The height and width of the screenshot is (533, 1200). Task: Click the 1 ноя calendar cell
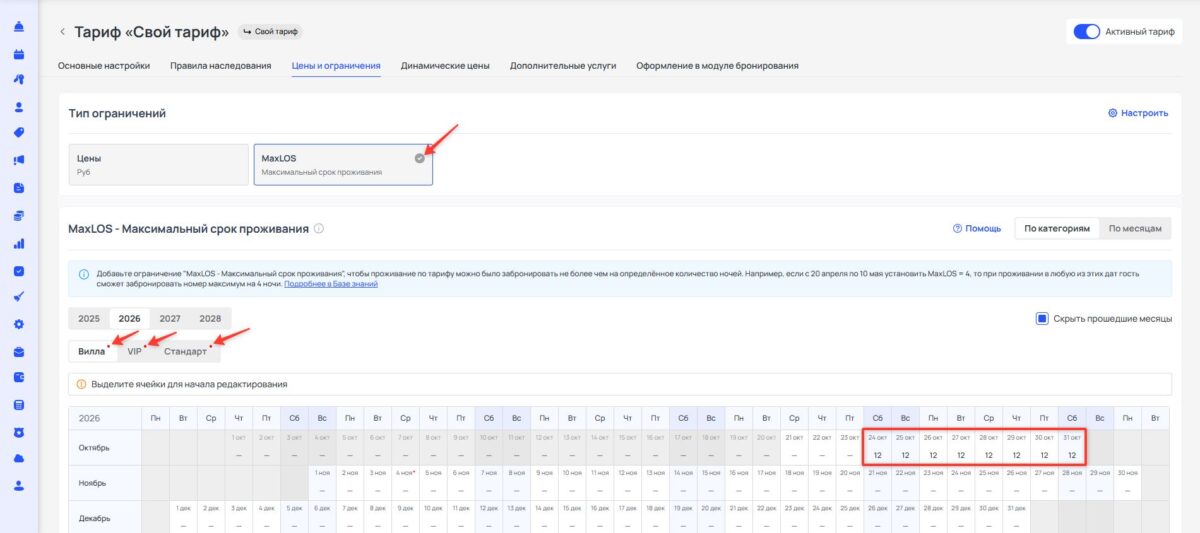pyautogui.click(x=322, y=481)
